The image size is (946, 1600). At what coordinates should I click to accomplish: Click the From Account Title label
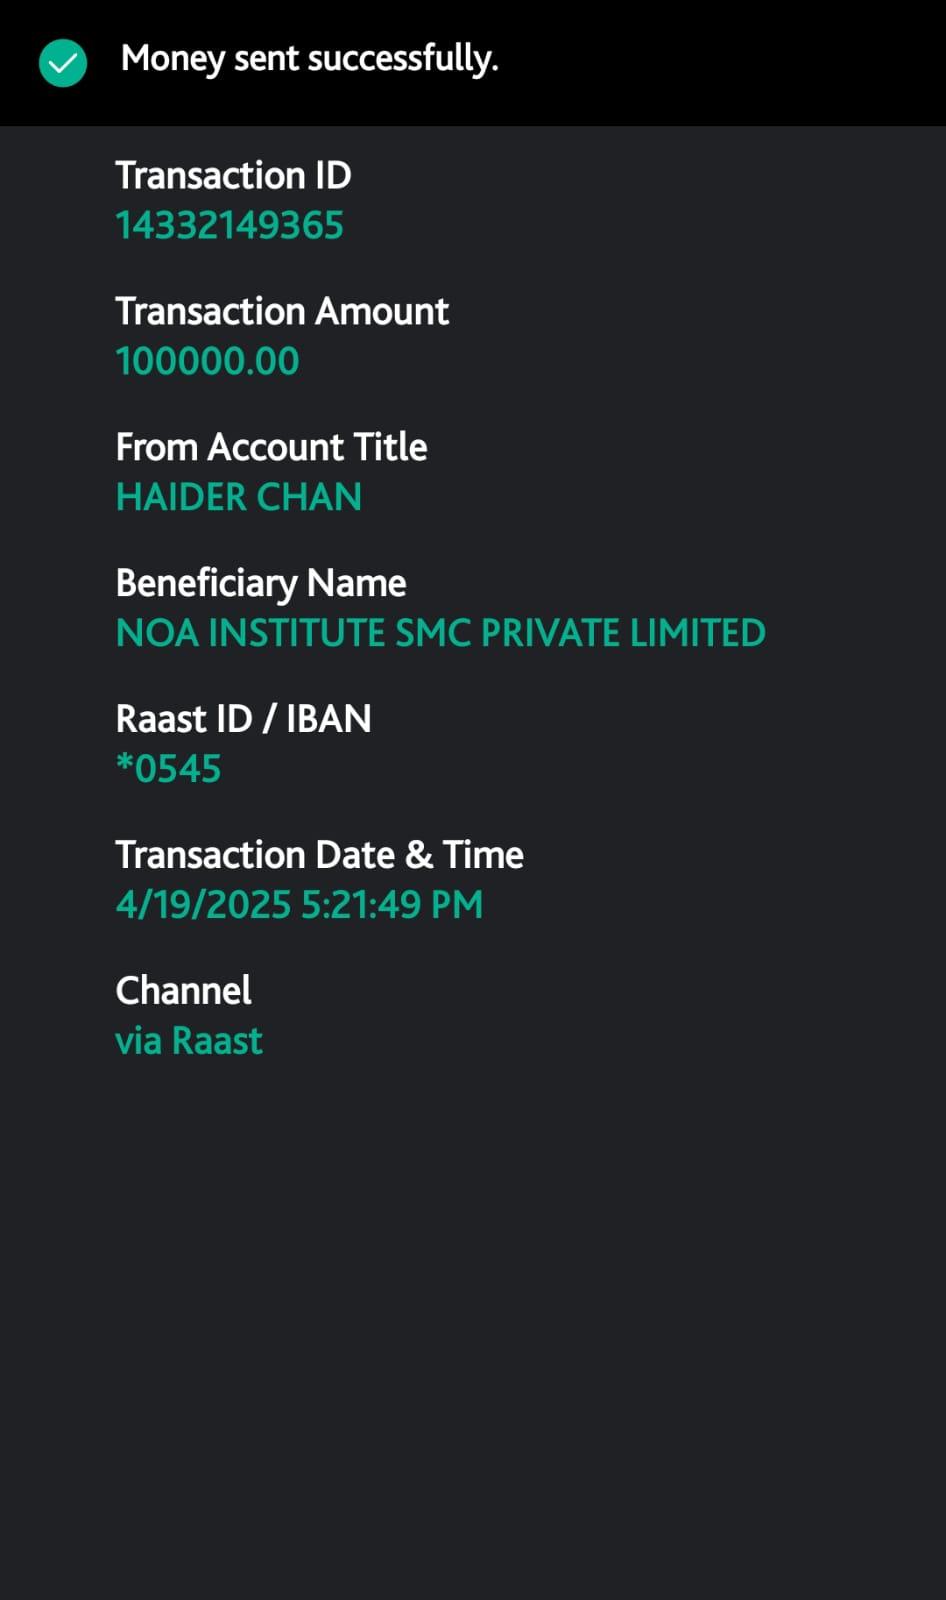(x=271, y=447)
